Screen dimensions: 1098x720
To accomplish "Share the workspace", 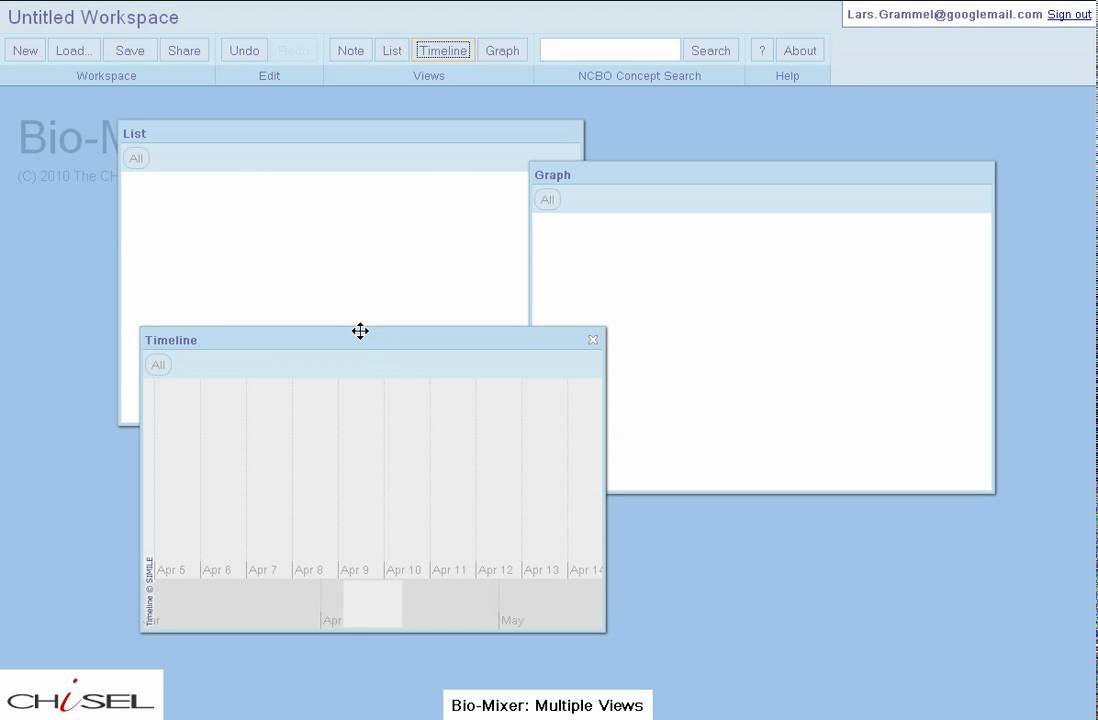I will [x=184, y=50].
